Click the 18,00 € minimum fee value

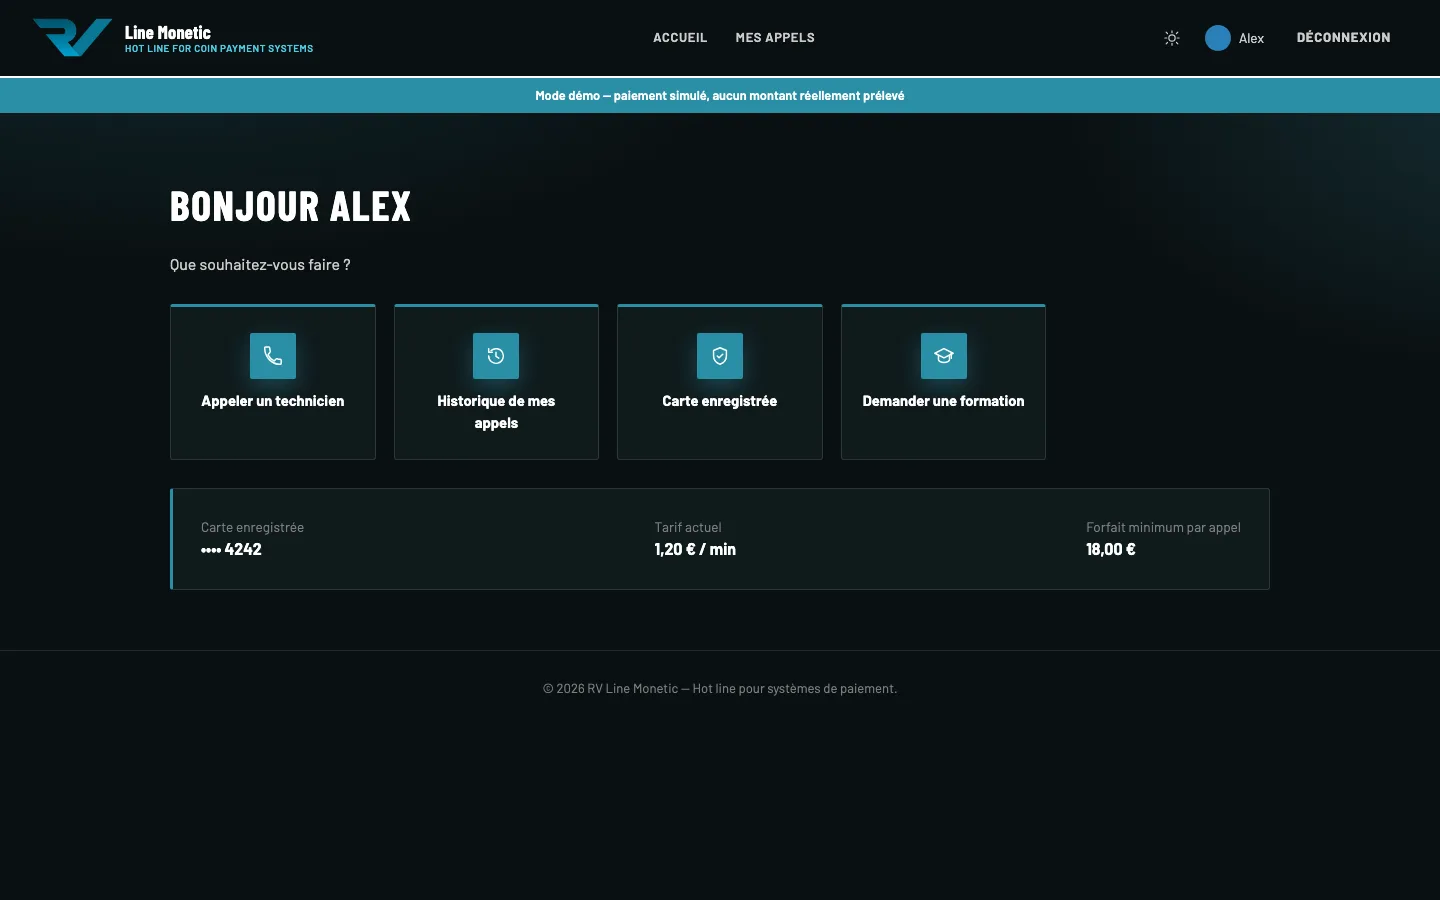coord(1111,549)
